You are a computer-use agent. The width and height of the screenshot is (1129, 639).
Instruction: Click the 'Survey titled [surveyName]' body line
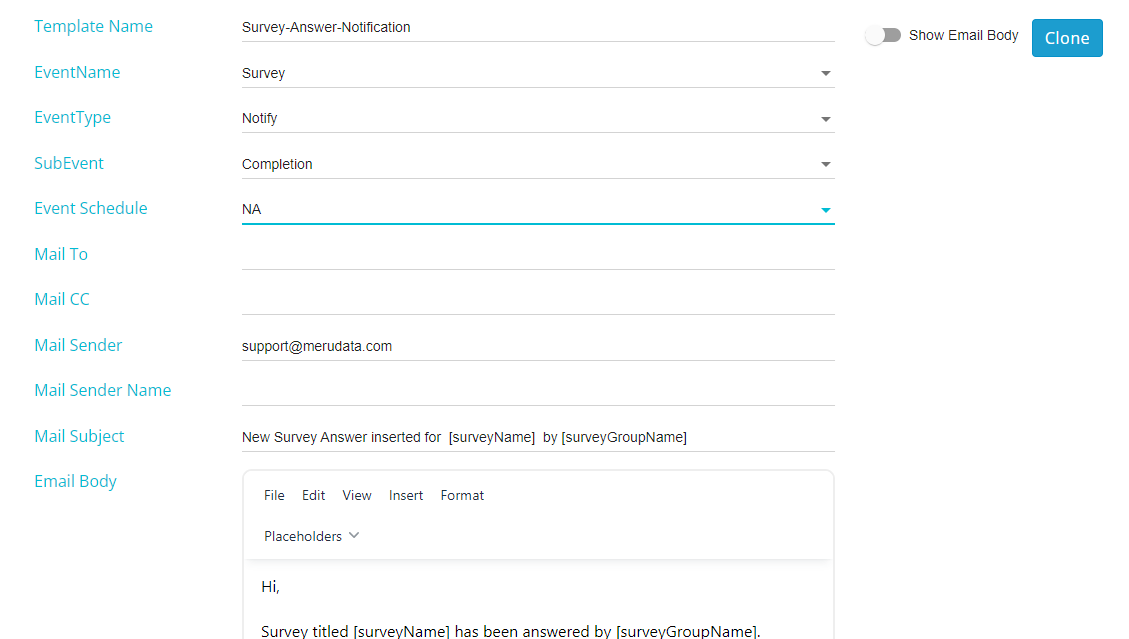pos(510,631)
